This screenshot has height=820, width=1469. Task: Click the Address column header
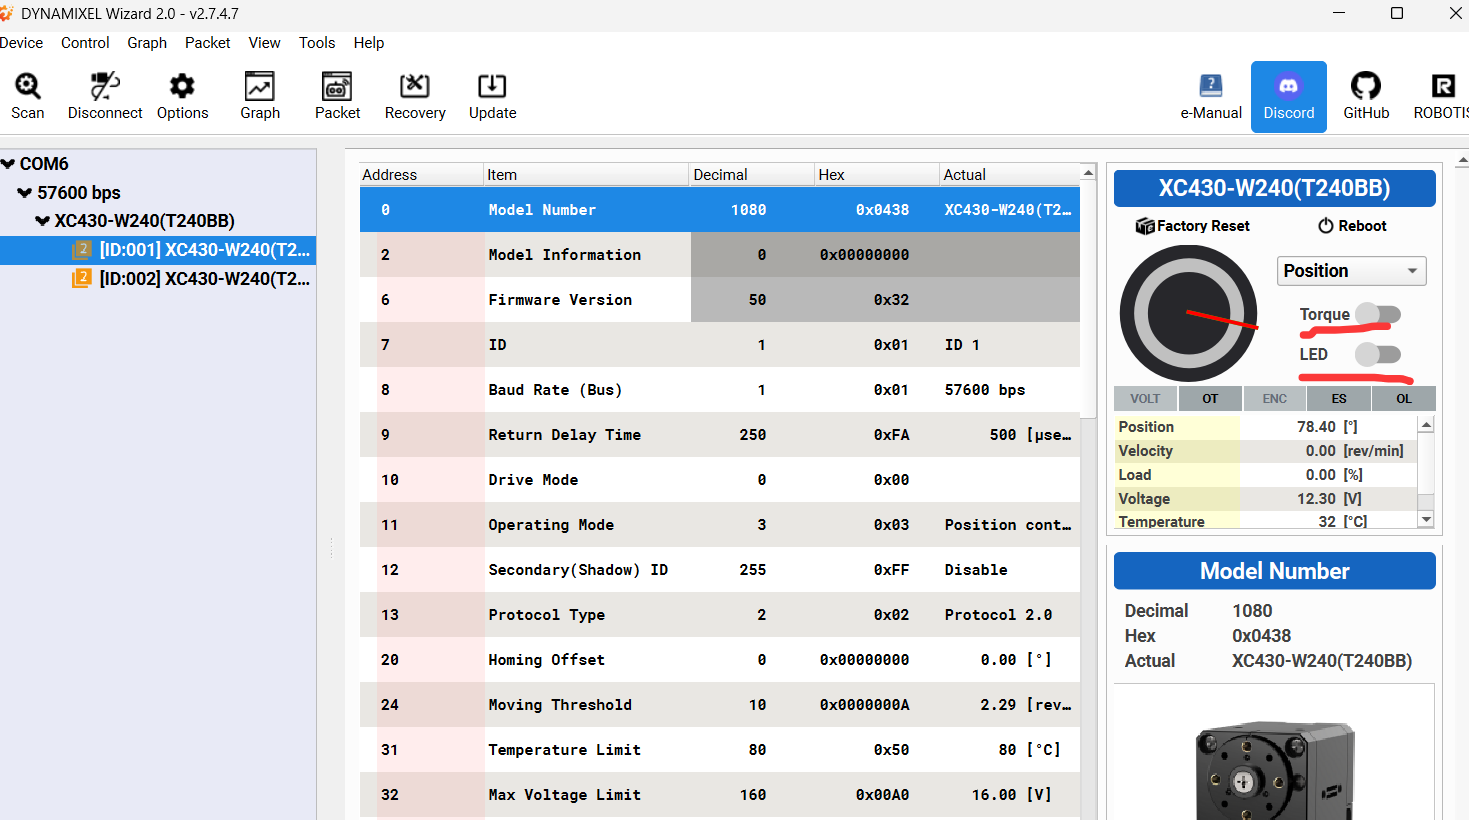pyautogui.click(x=421, y=174)
